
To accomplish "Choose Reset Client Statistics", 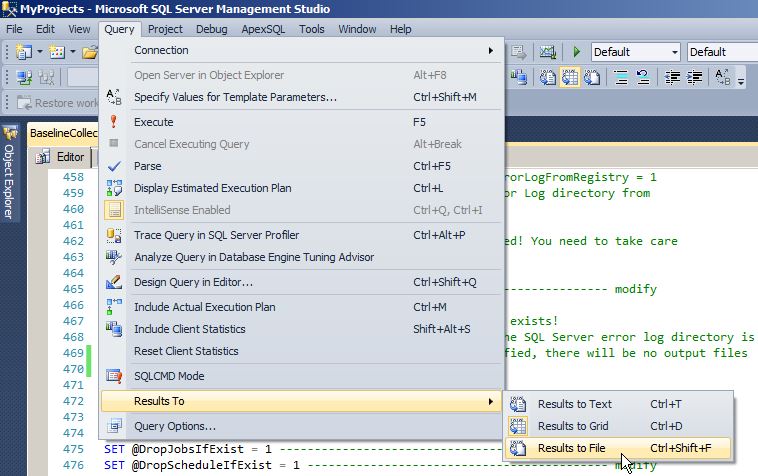I will coord(302,351).
